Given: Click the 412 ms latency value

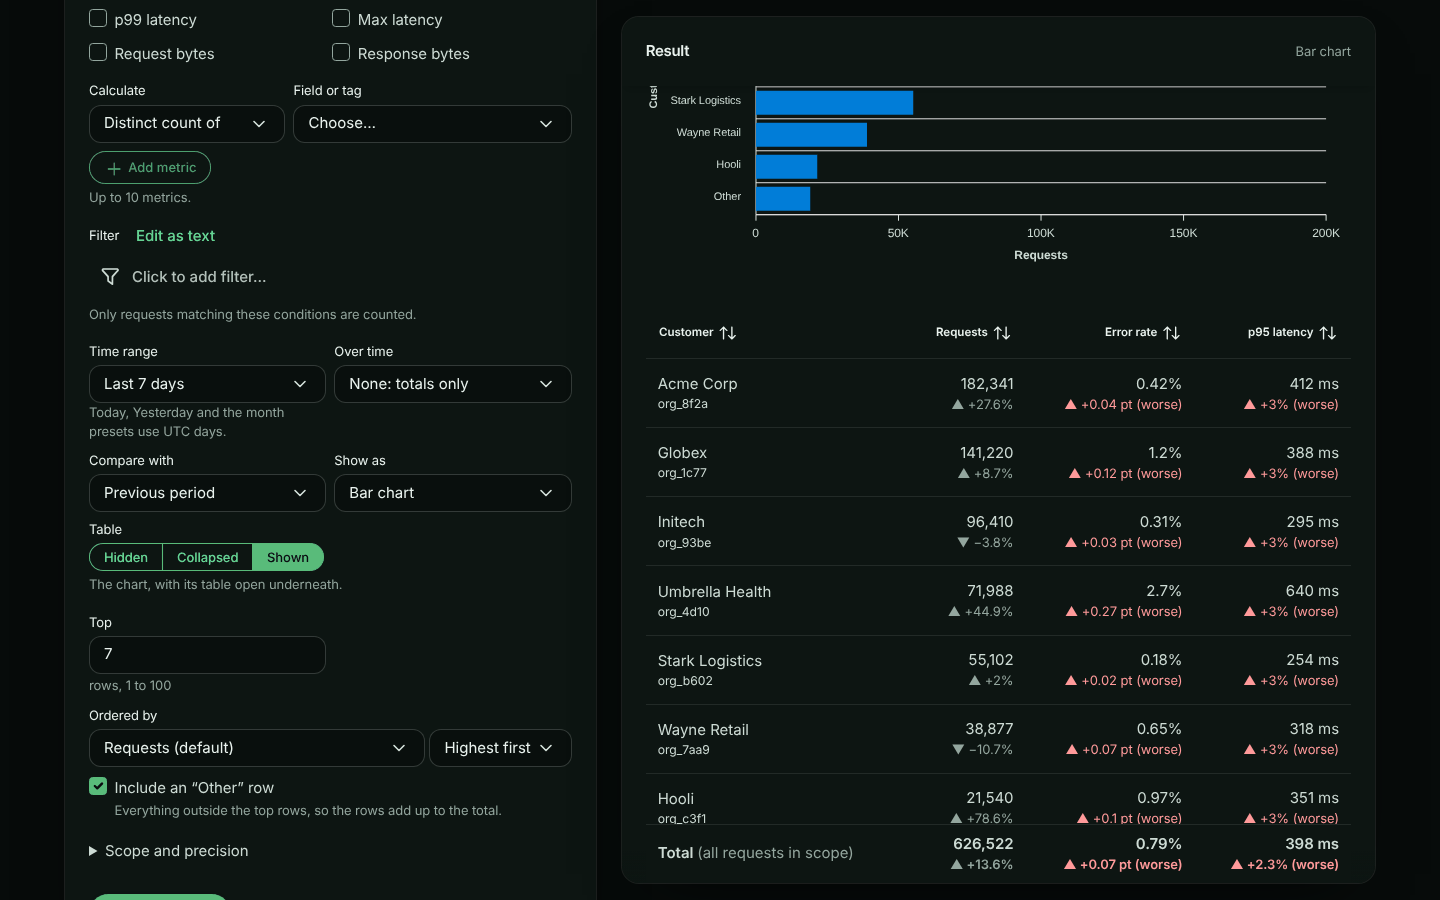Looking at the screenshot, I should coord(1314,384).
